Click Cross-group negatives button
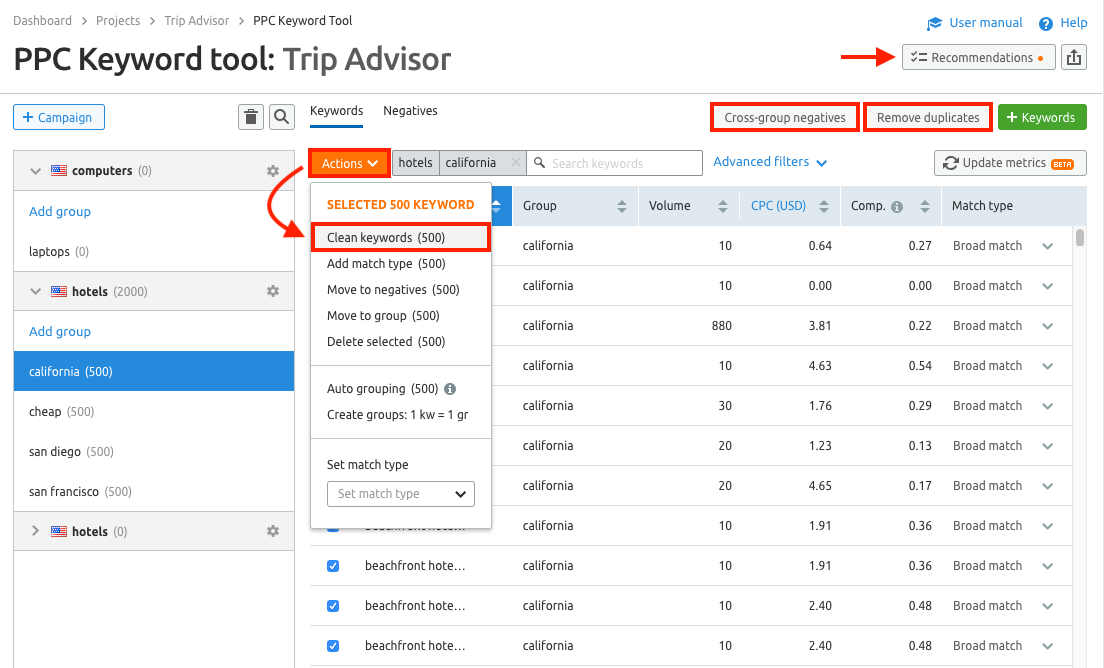The image size is (1104, 668). coord(785,118)
